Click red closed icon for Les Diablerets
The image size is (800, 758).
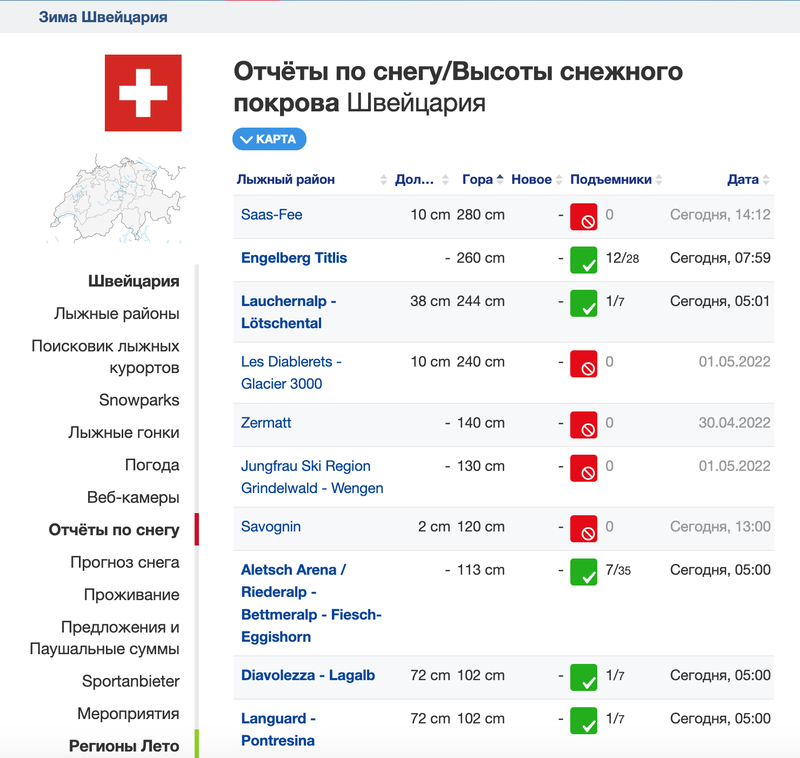pyautogui.click(x=584, y=364)
